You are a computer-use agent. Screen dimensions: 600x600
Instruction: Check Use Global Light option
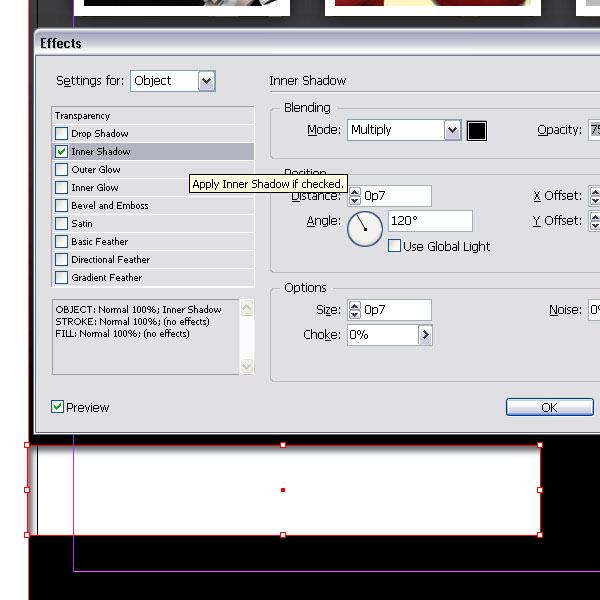click(394, 246)
